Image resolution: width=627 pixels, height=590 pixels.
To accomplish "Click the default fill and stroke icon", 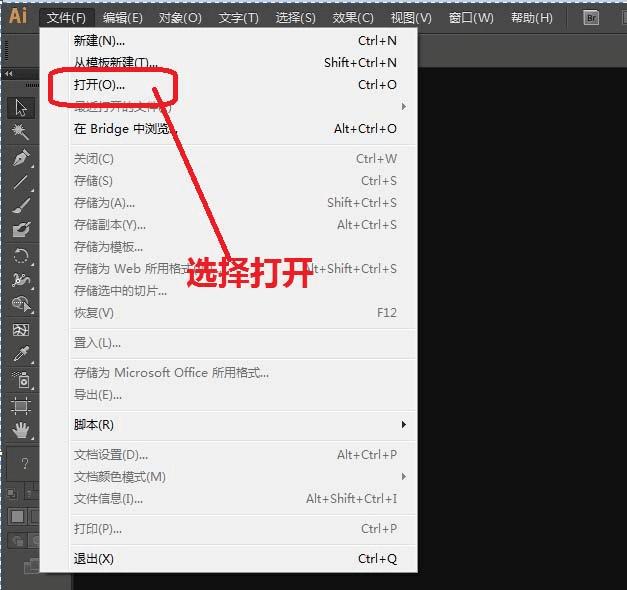I will (12, 494).
